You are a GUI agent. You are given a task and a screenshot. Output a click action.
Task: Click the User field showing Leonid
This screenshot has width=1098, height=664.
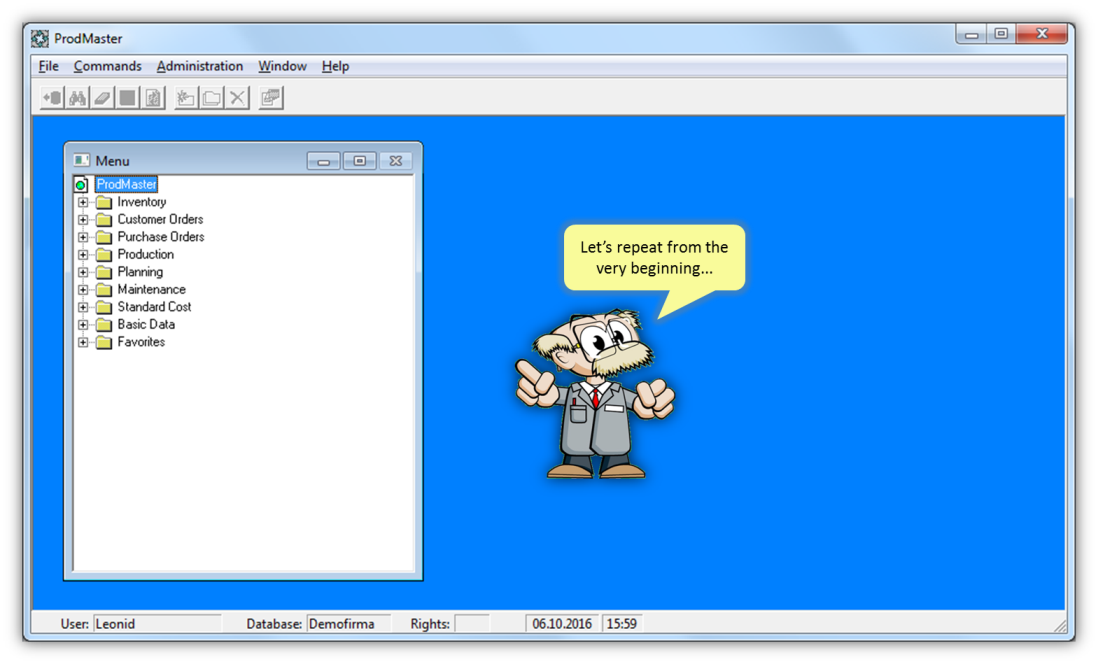[156, 624]
